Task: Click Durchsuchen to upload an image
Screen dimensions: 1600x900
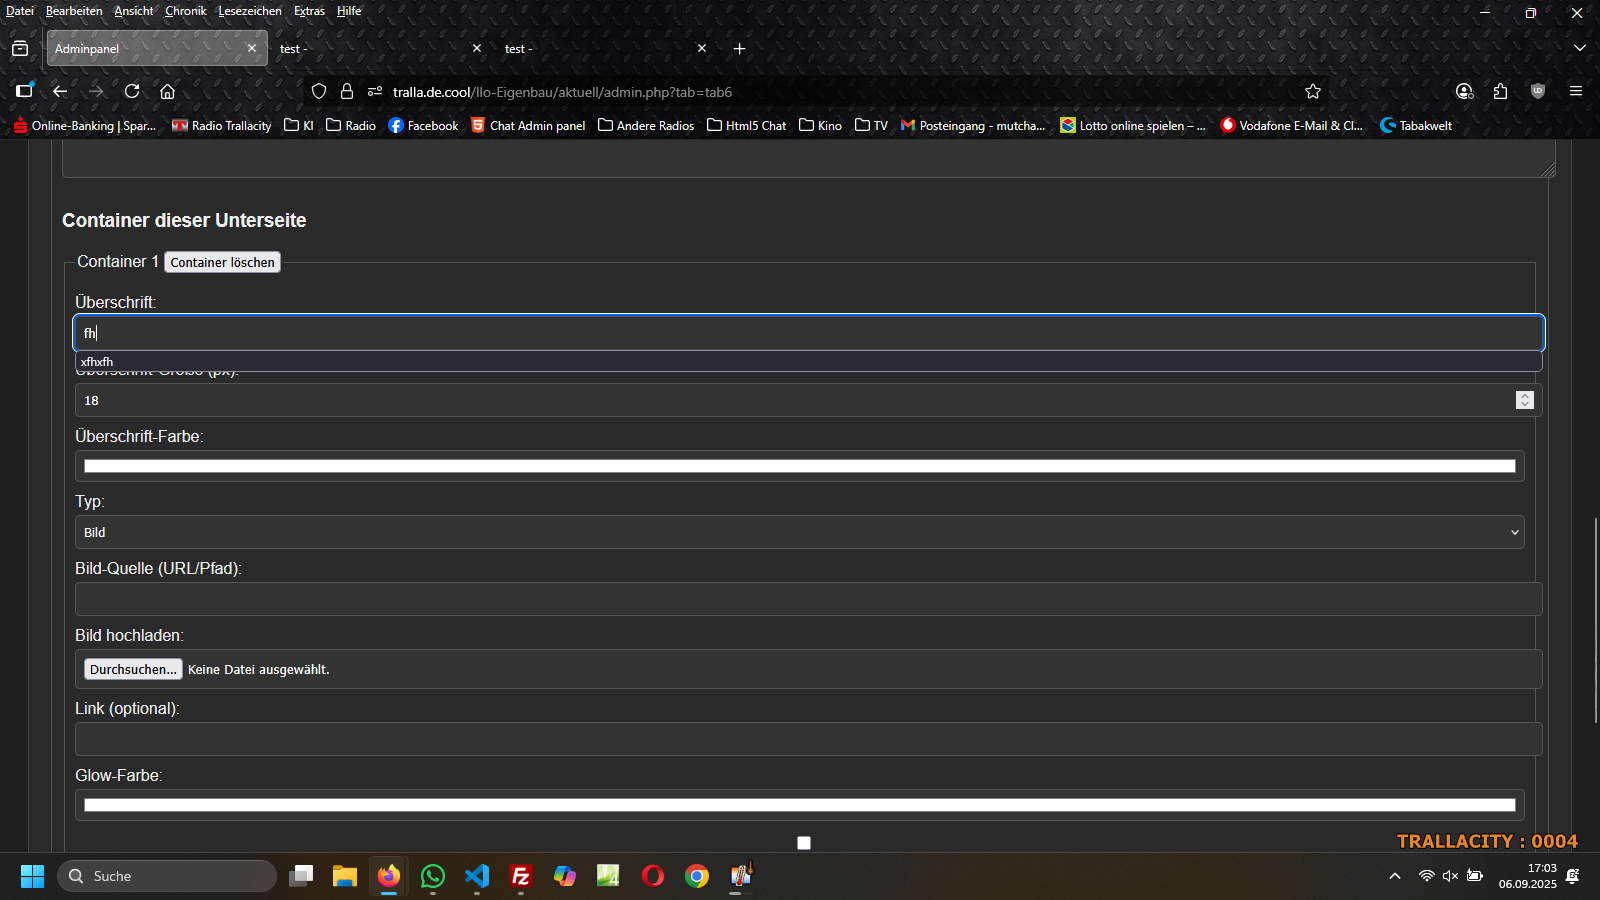Action: [x=133, y=669]
